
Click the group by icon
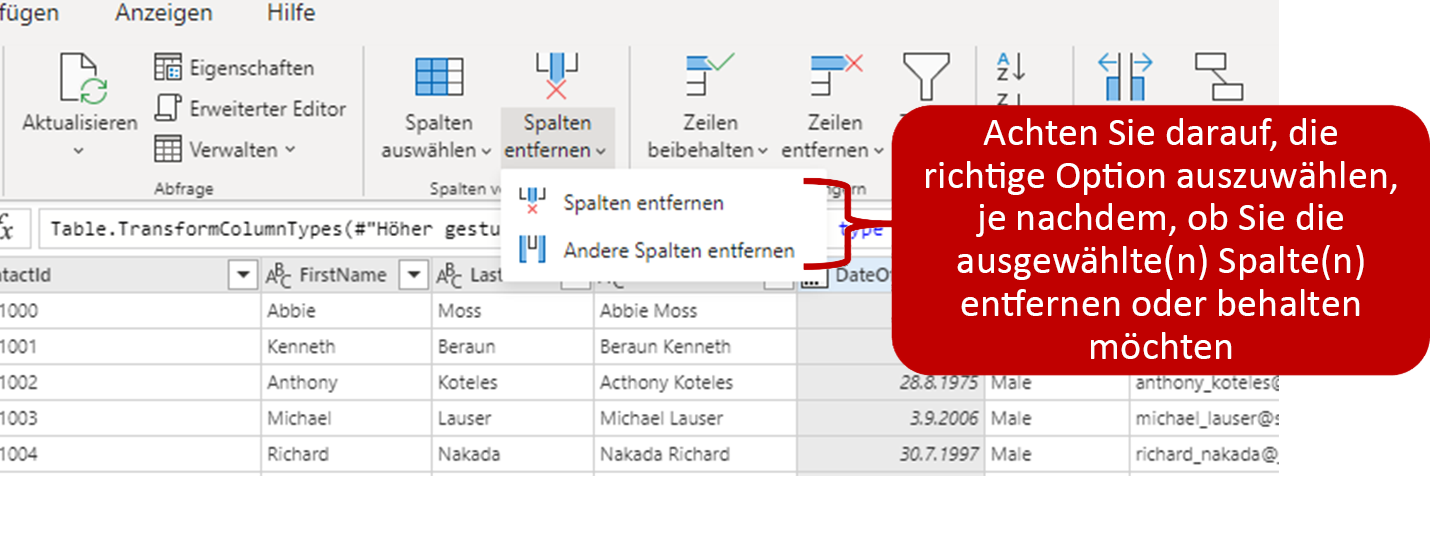click(x=1219, y=77)
